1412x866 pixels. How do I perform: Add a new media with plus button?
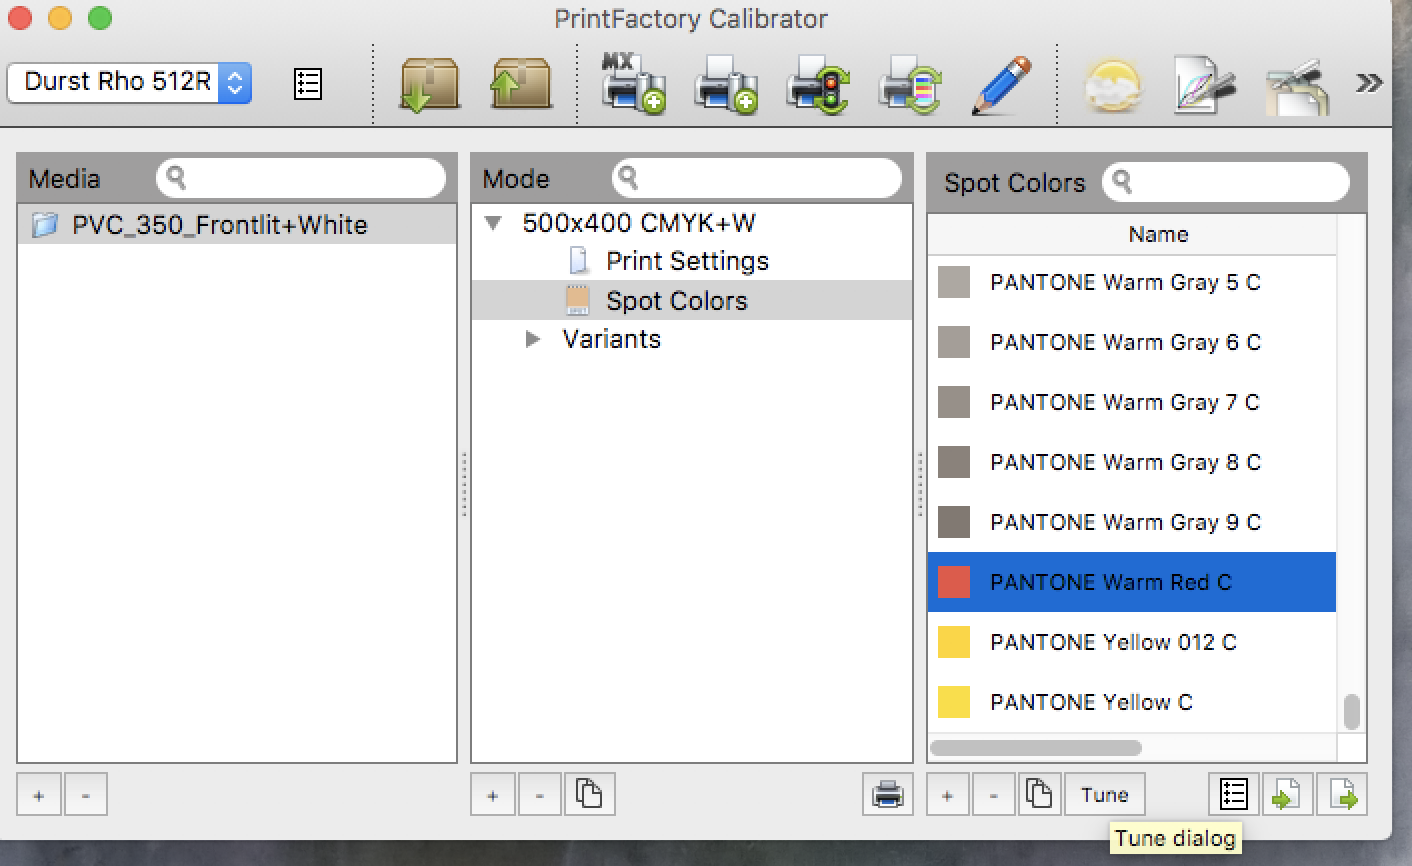pos(39,796)
